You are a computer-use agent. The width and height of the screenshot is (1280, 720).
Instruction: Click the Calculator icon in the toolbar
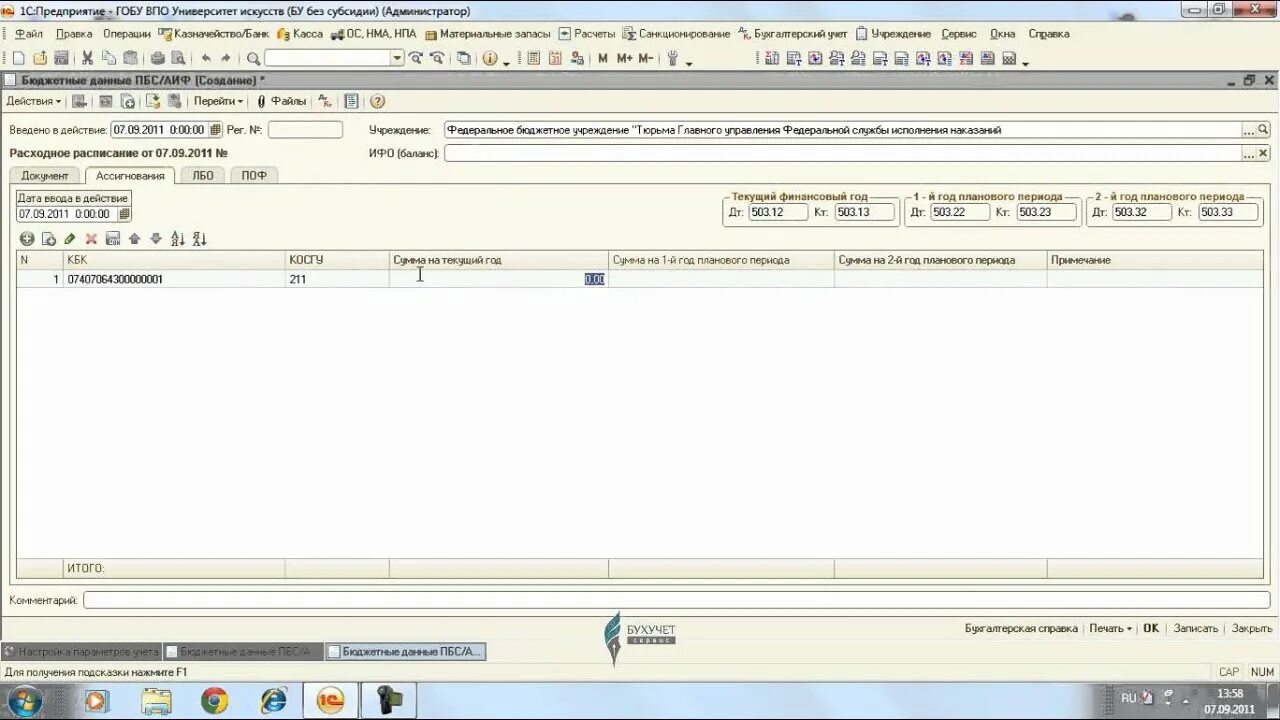coord(533,58)
